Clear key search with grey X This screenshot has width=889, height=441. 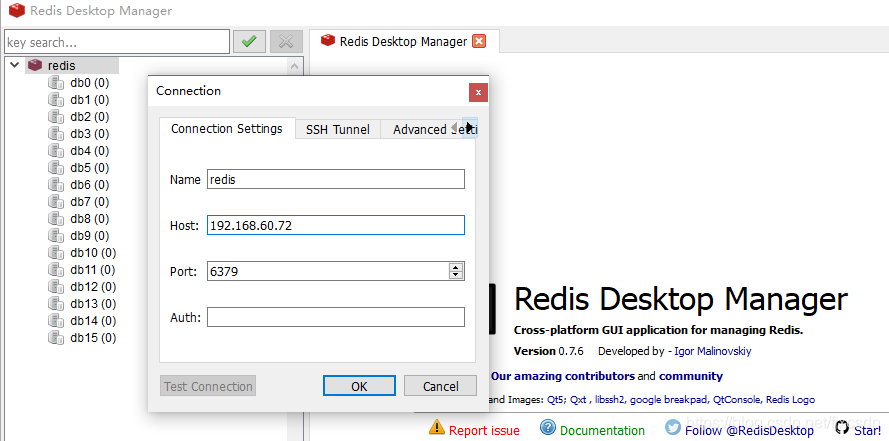coord(286,41)
